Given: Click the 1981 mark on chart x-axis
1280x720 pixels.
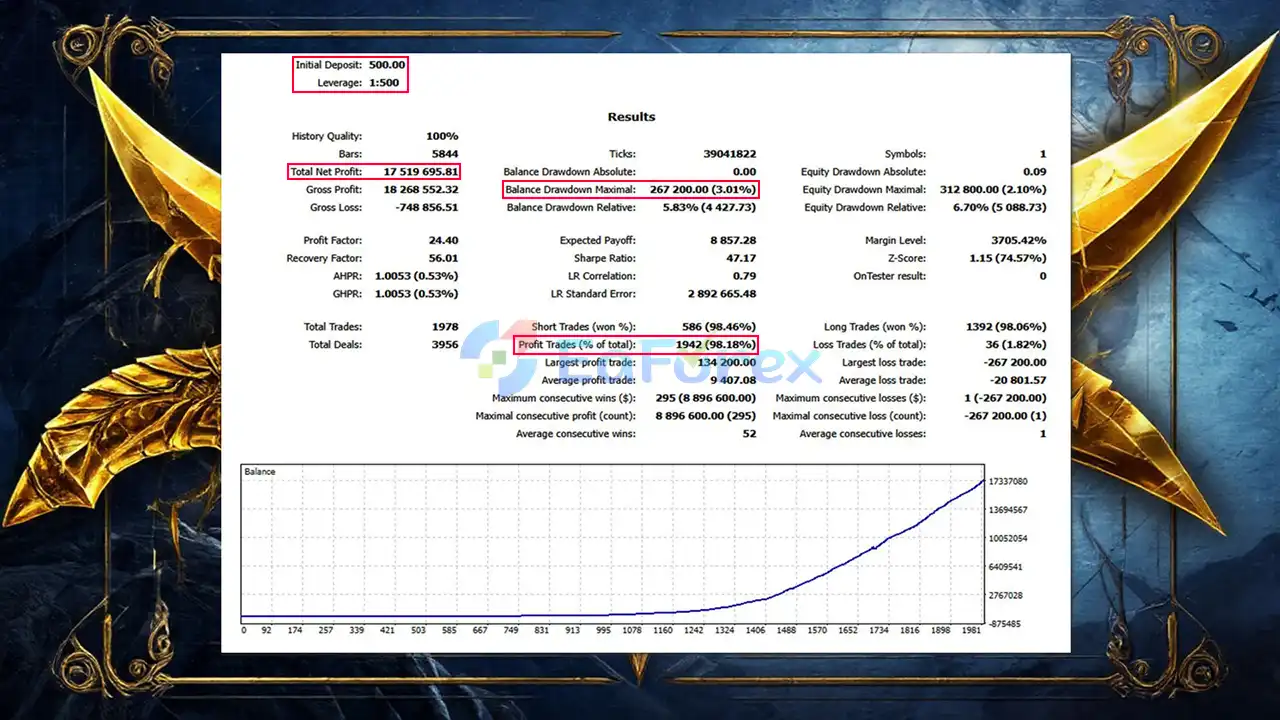Looking at the screenshot, I should point(972,630).
